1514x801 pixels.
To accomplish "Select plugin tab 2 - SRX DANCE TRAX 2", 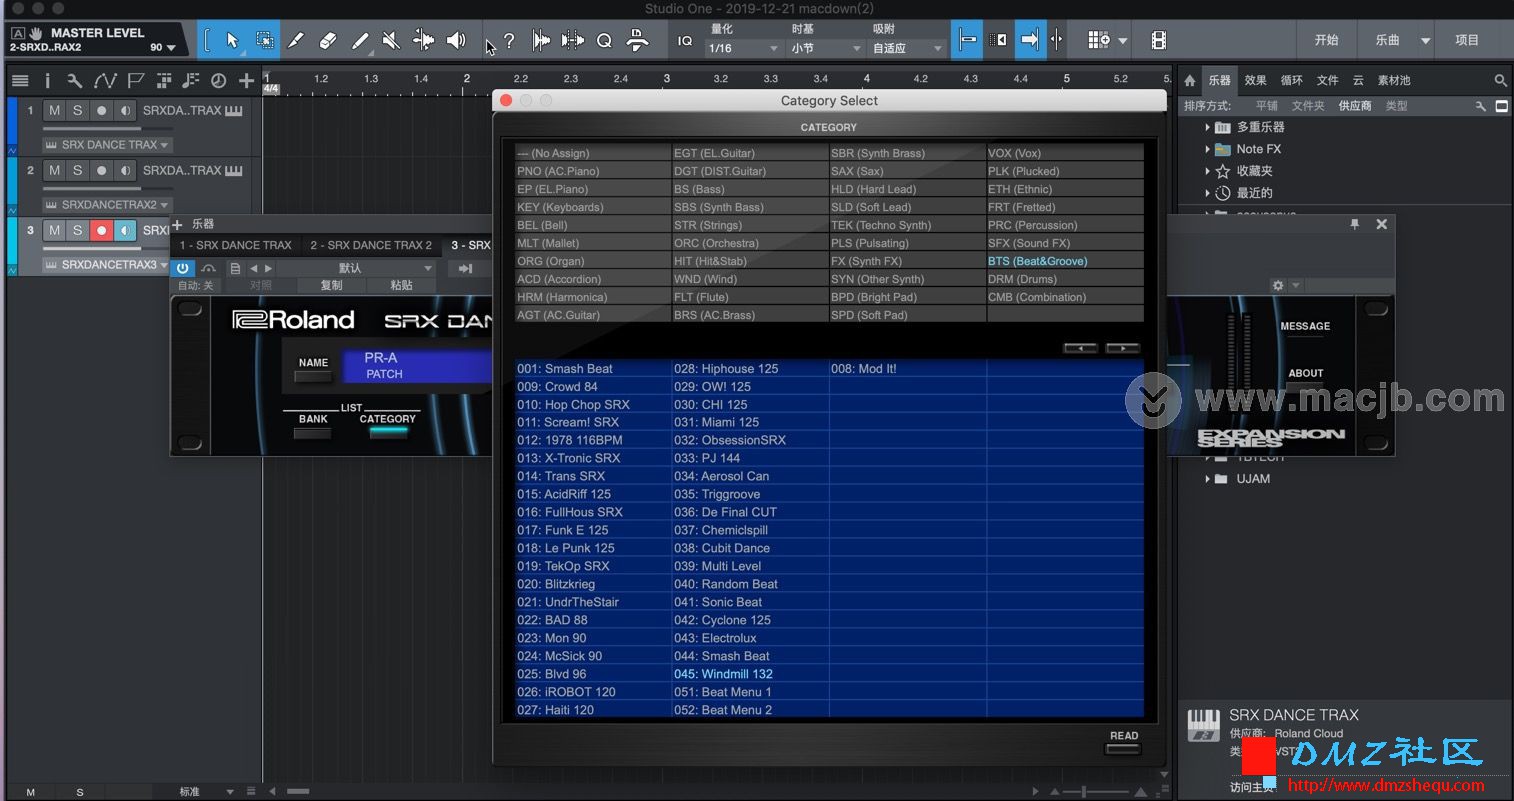I will [371, 245].
